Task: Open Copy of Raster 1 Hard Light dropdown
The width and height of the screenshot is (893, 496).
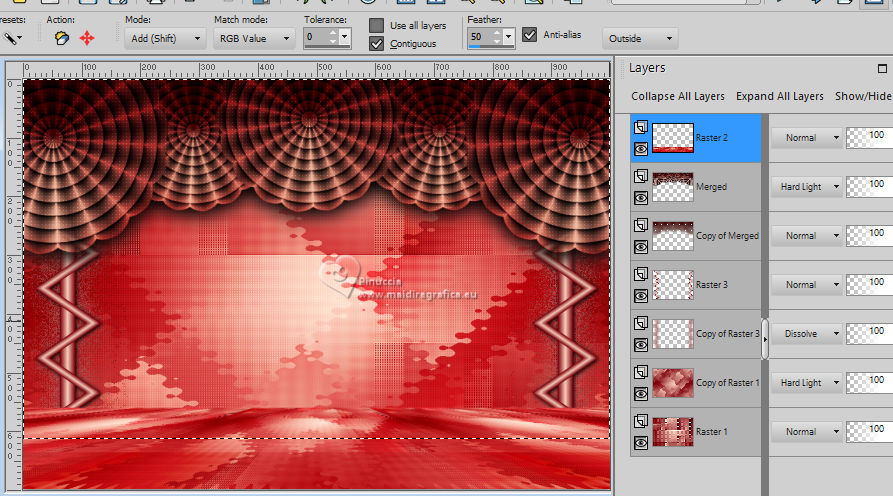Action: pyautogui.click(x=806, y=383)
